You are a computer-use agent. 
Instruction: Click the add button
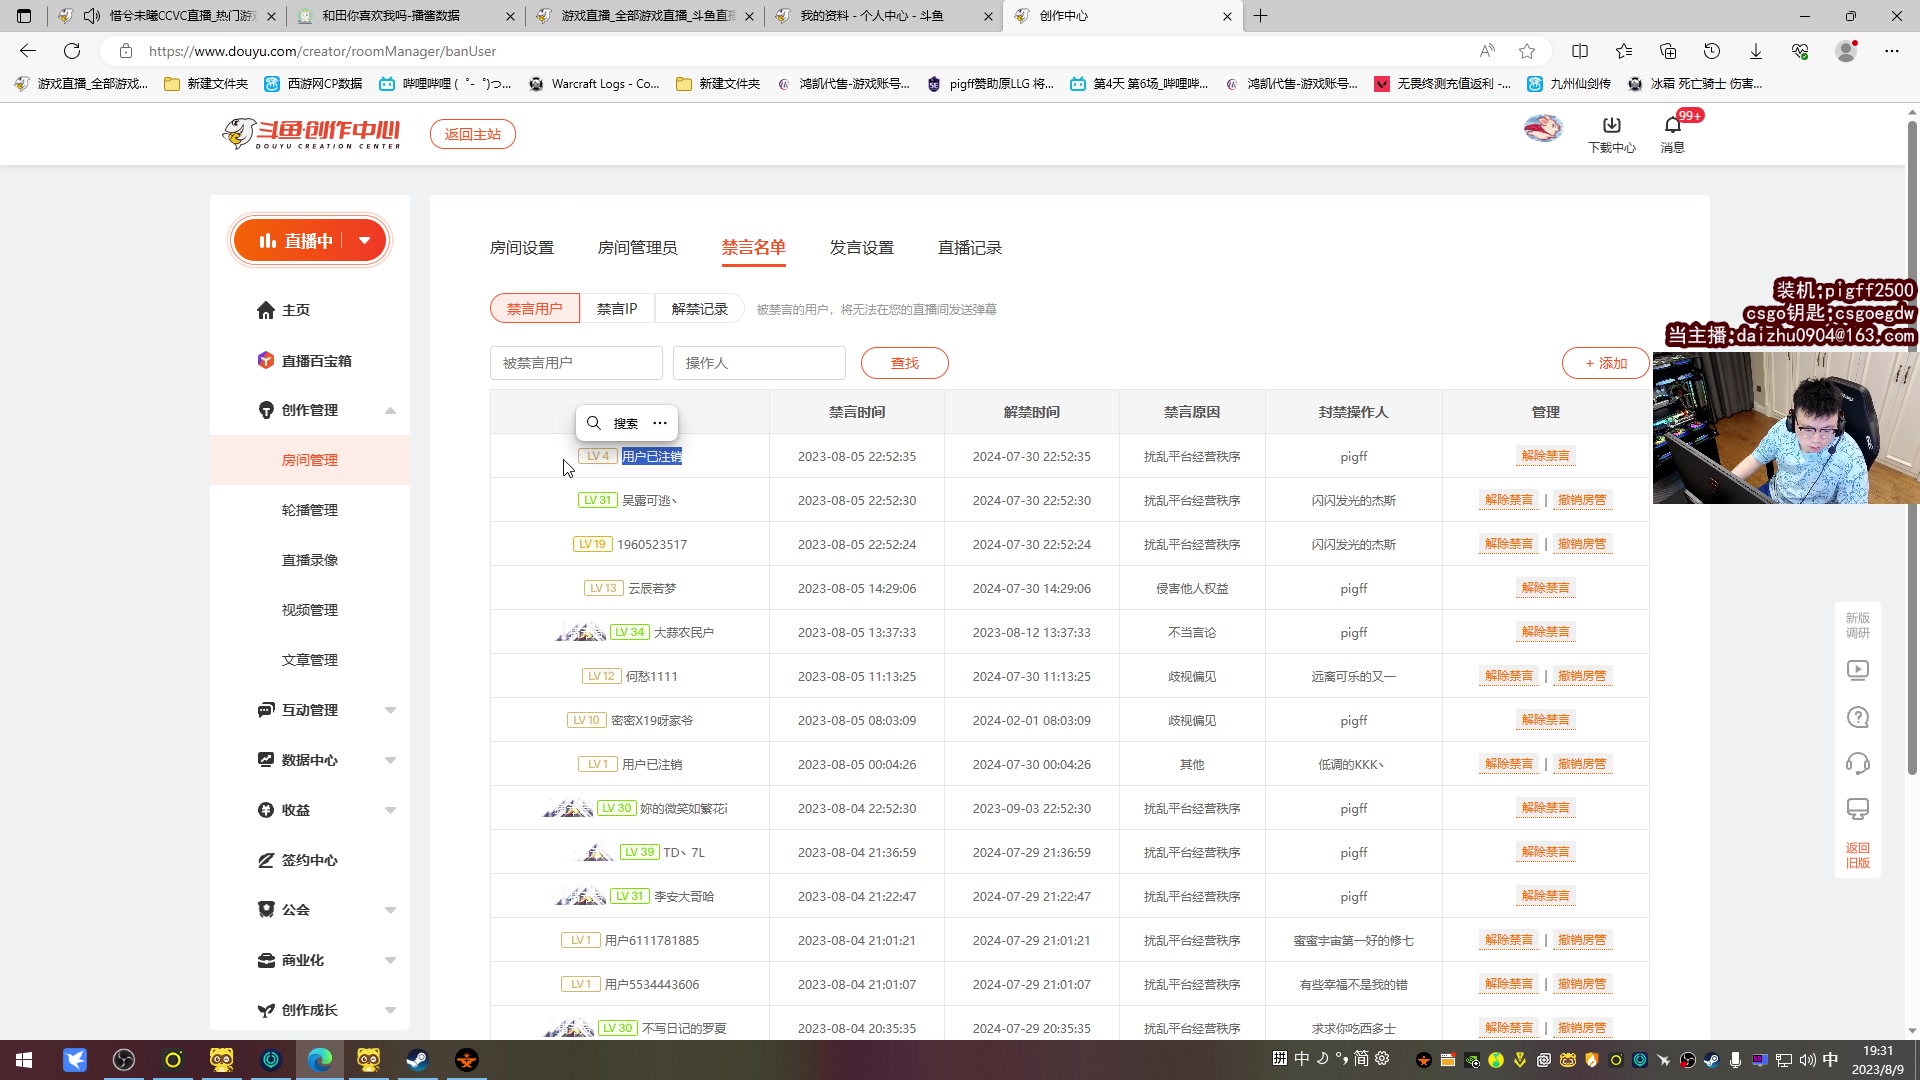click(1605, 363)
